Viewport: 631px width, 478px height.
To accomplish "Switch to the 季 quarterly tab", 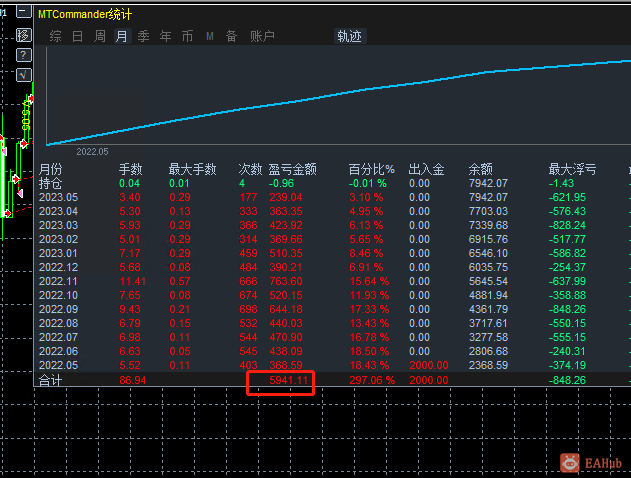I will tap(143, 36).
